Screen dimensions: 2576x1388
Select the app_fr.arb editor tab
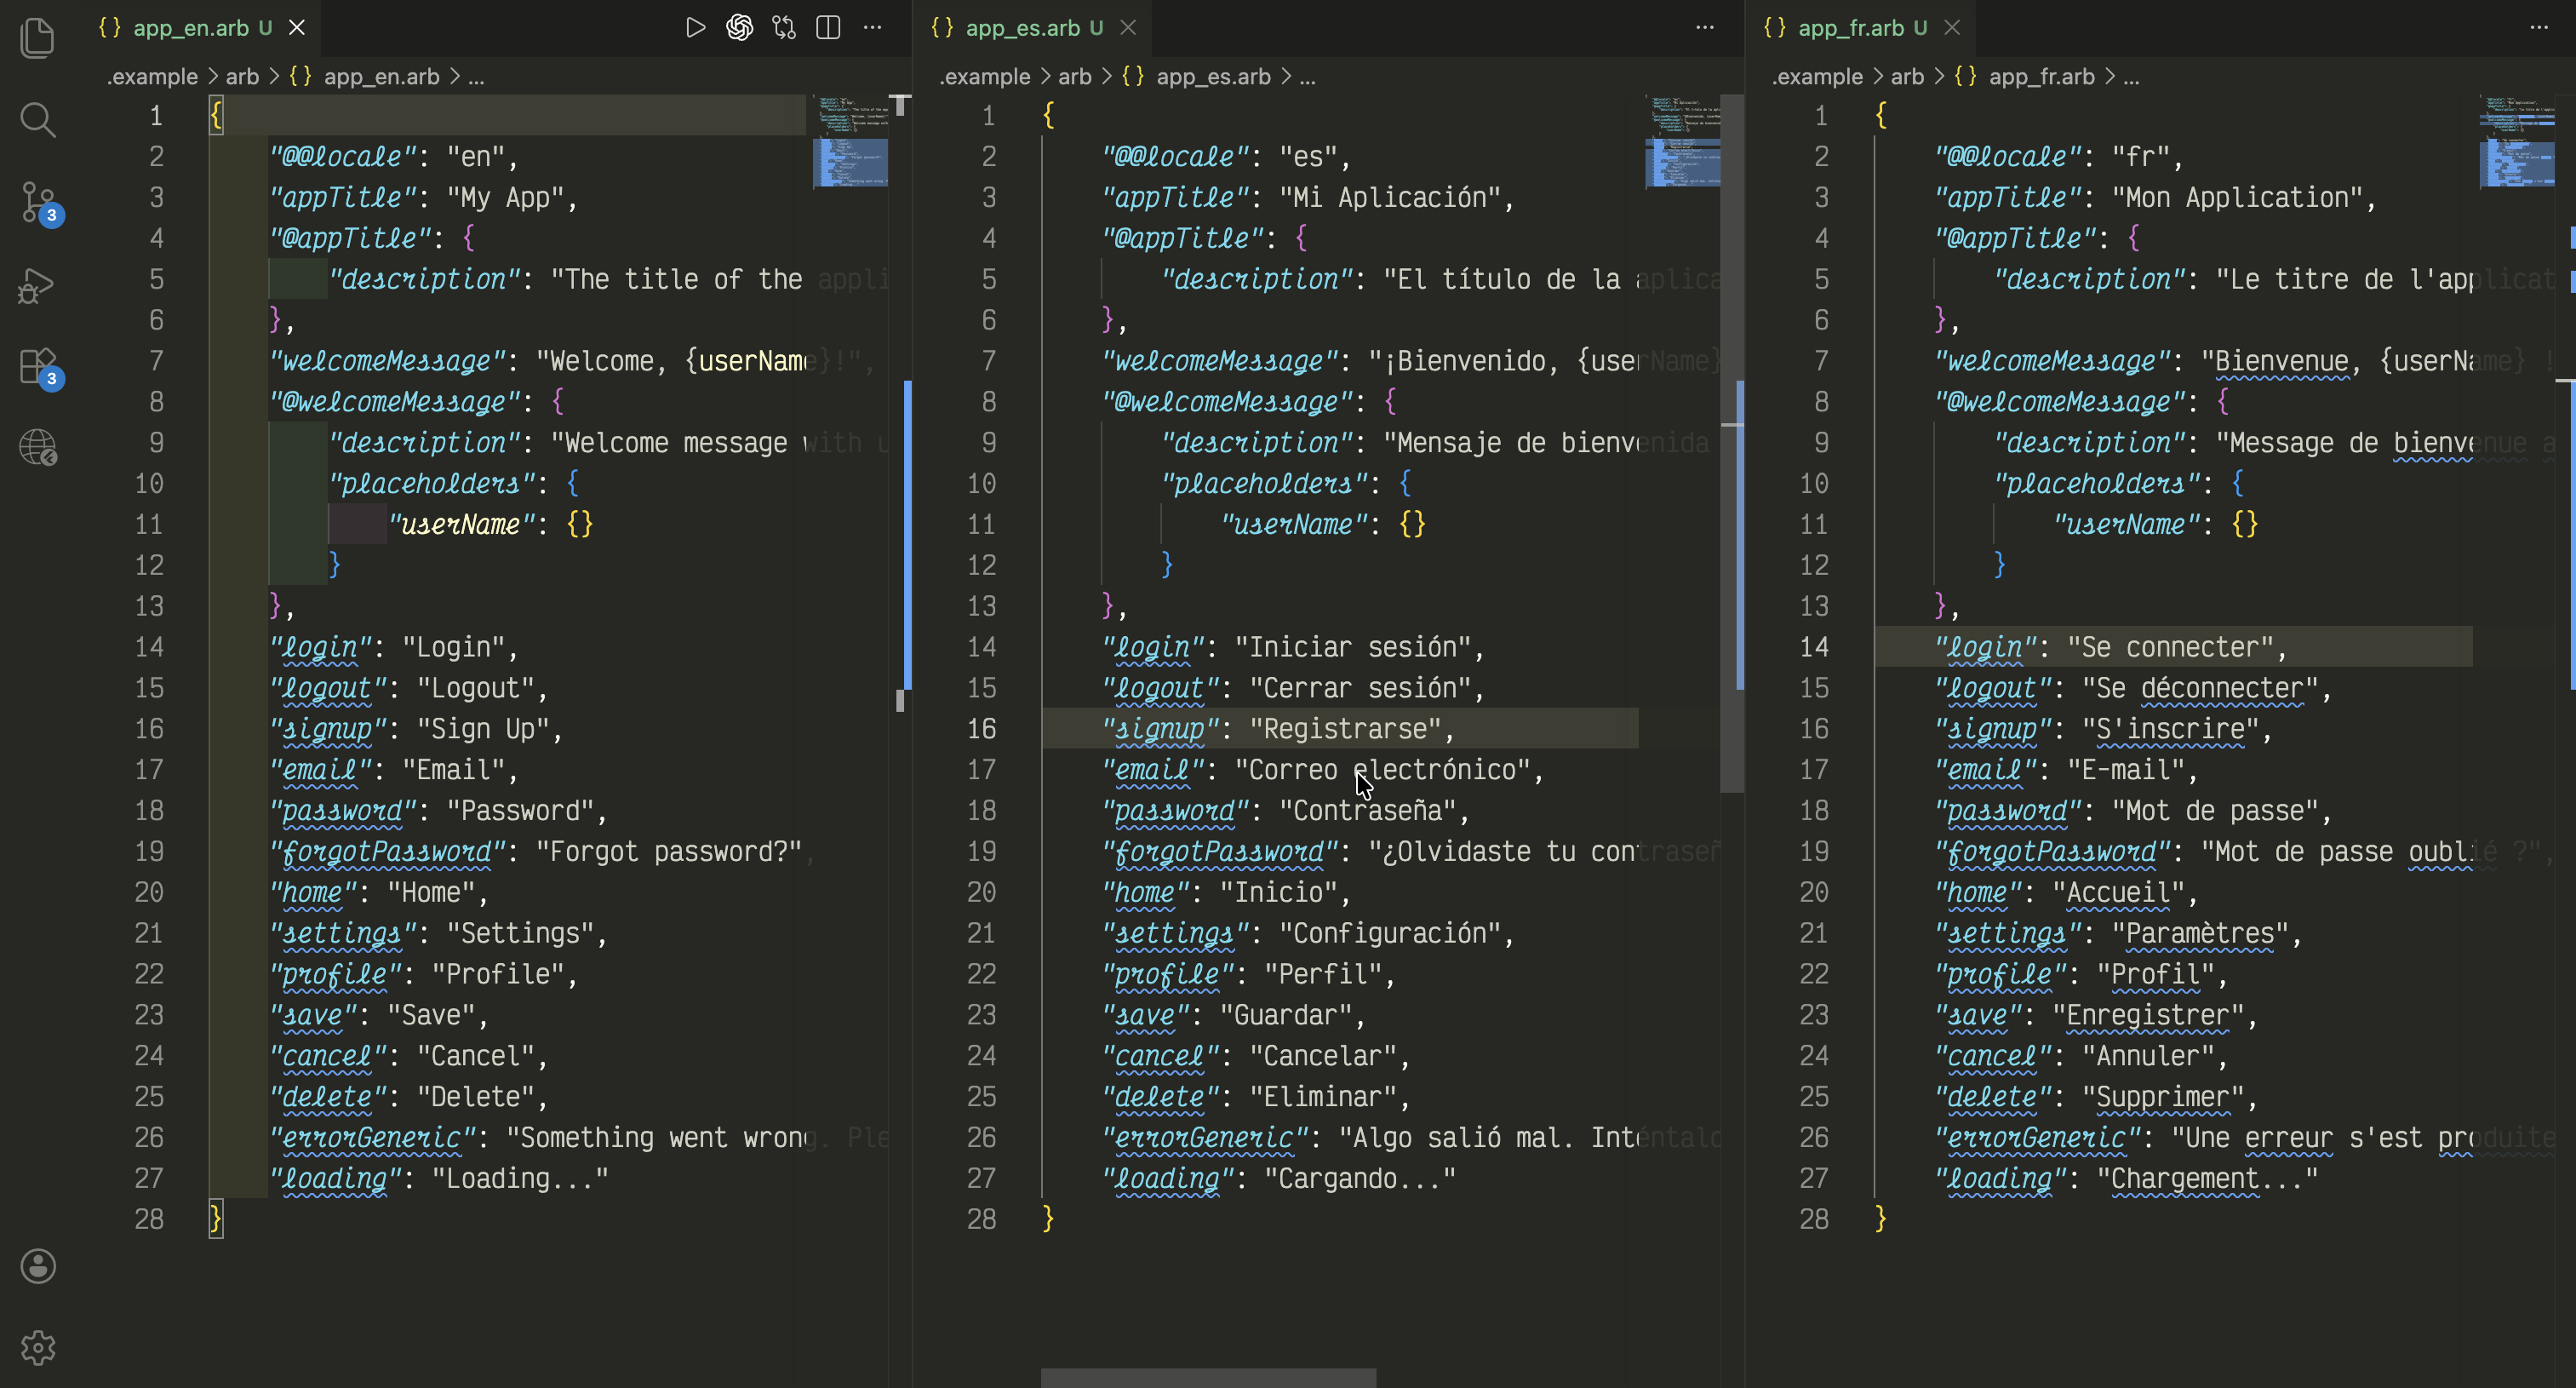pyautogui.click(x=1862, y=28)
